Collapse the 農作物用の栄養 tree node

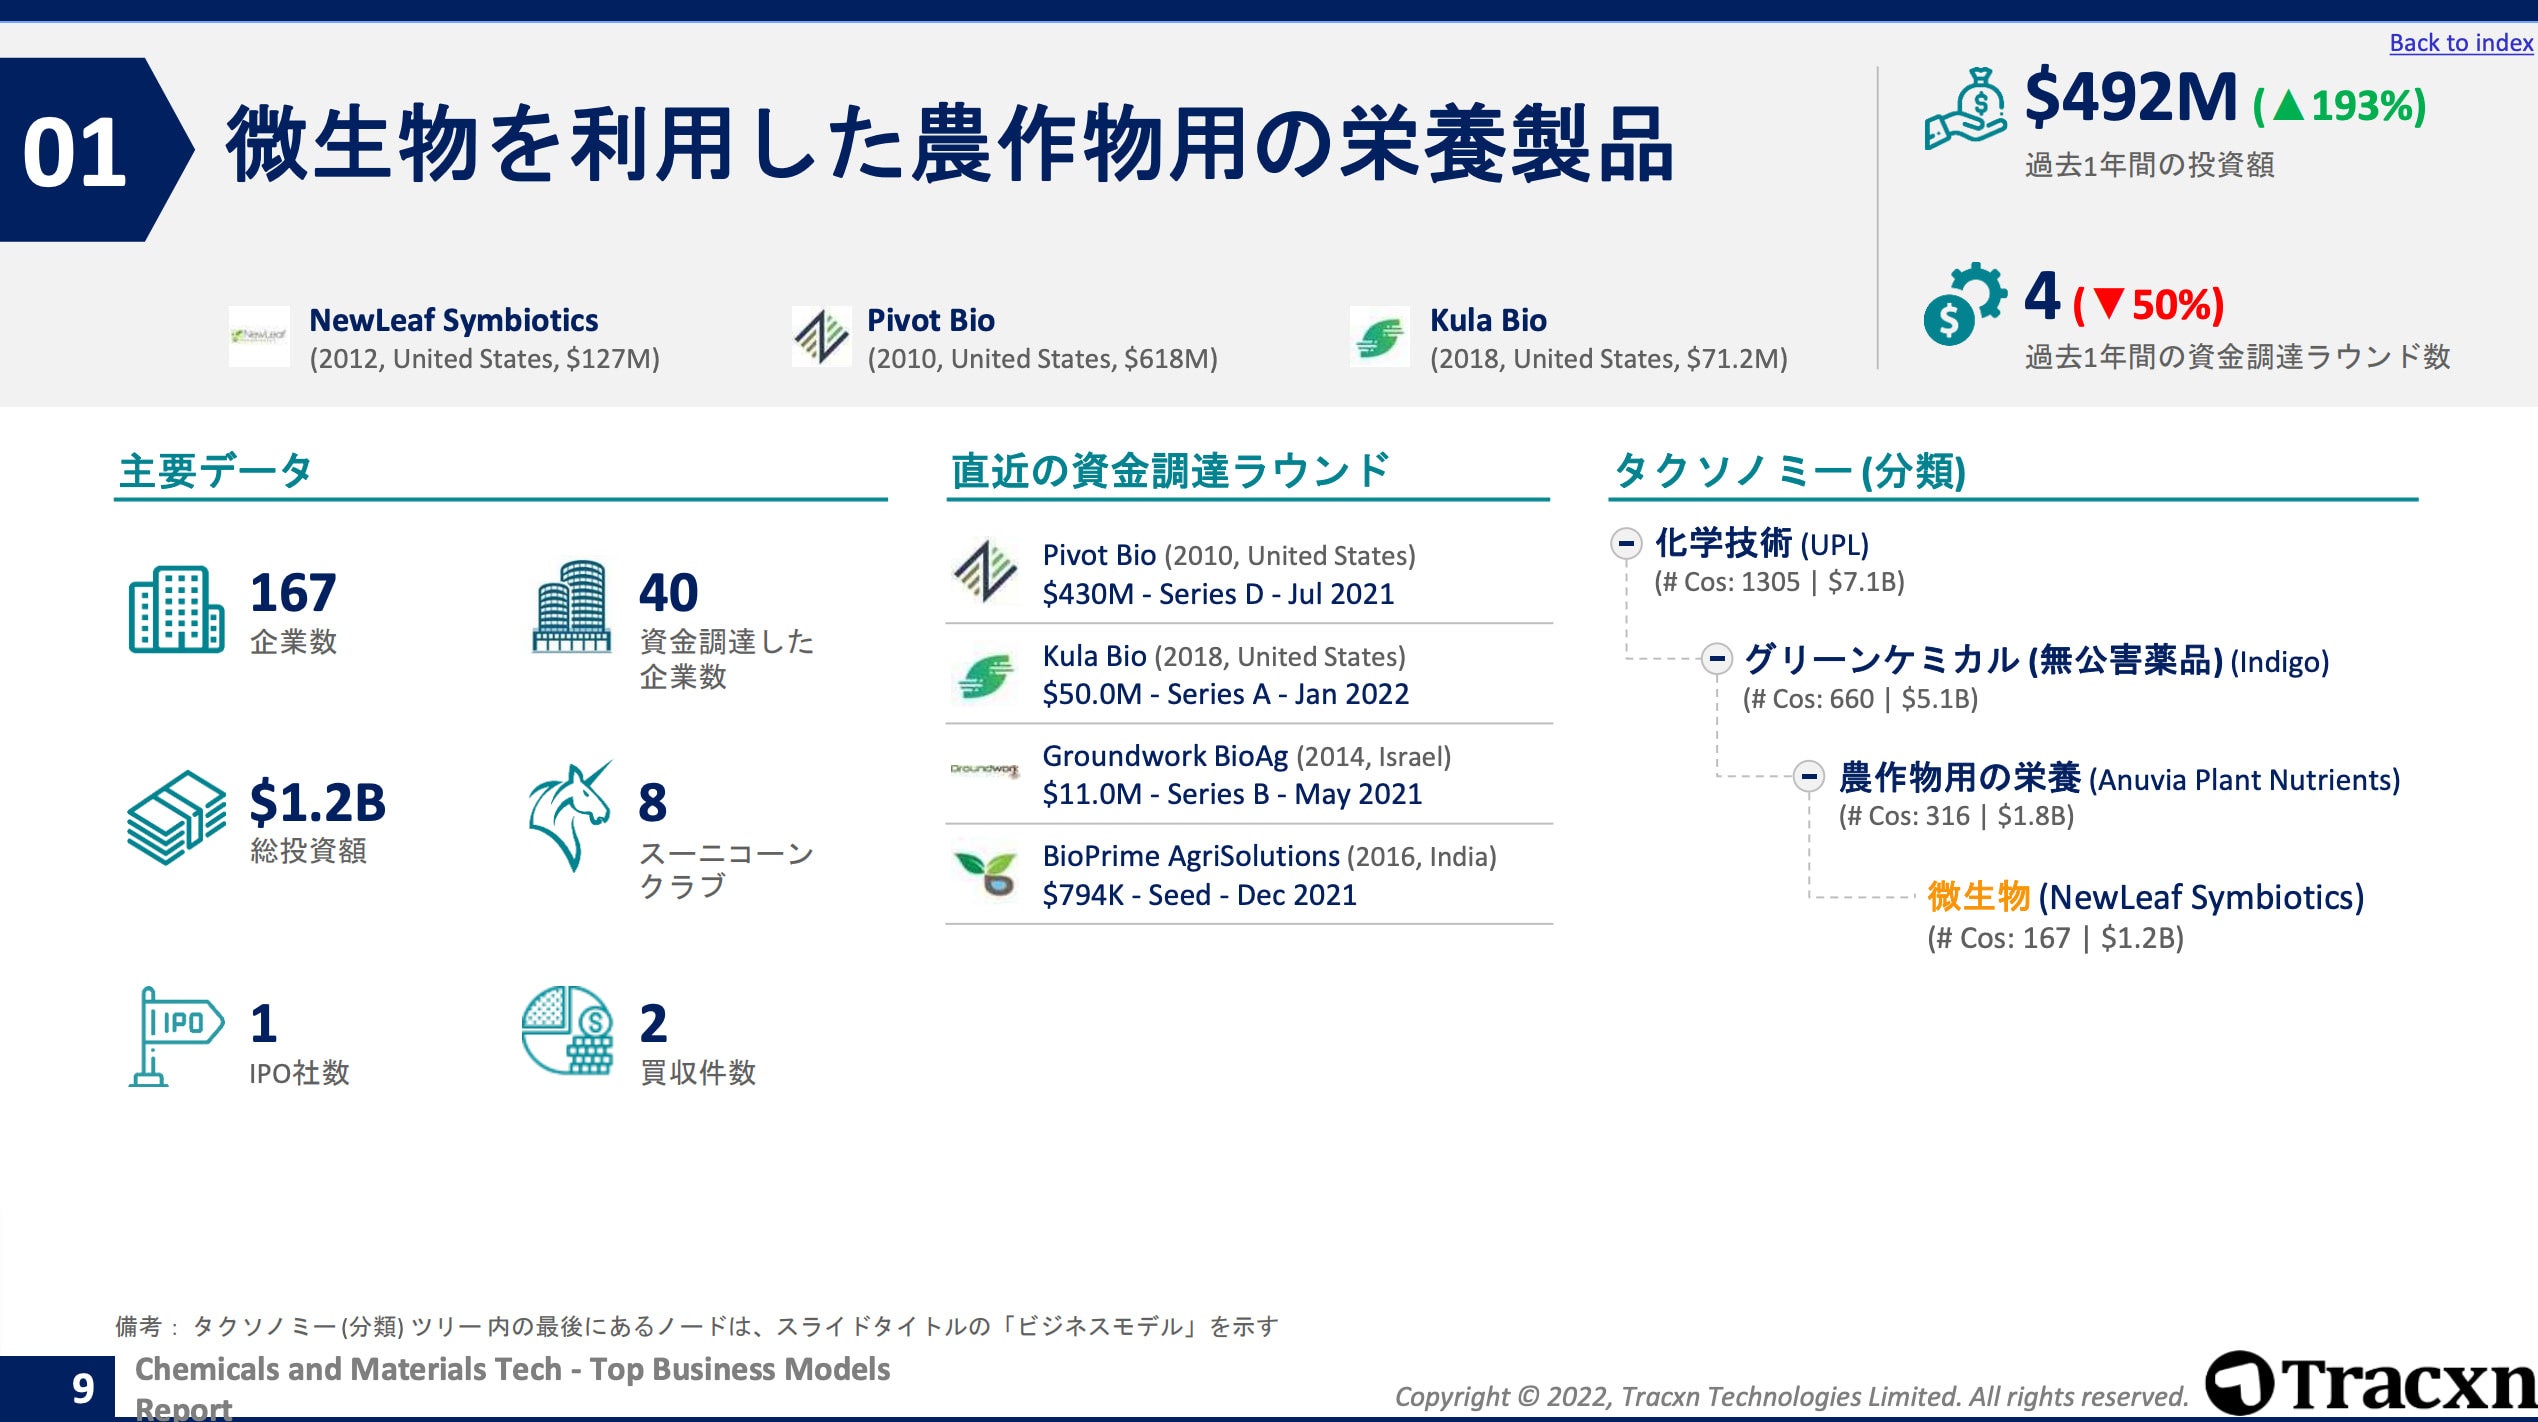1808,776
